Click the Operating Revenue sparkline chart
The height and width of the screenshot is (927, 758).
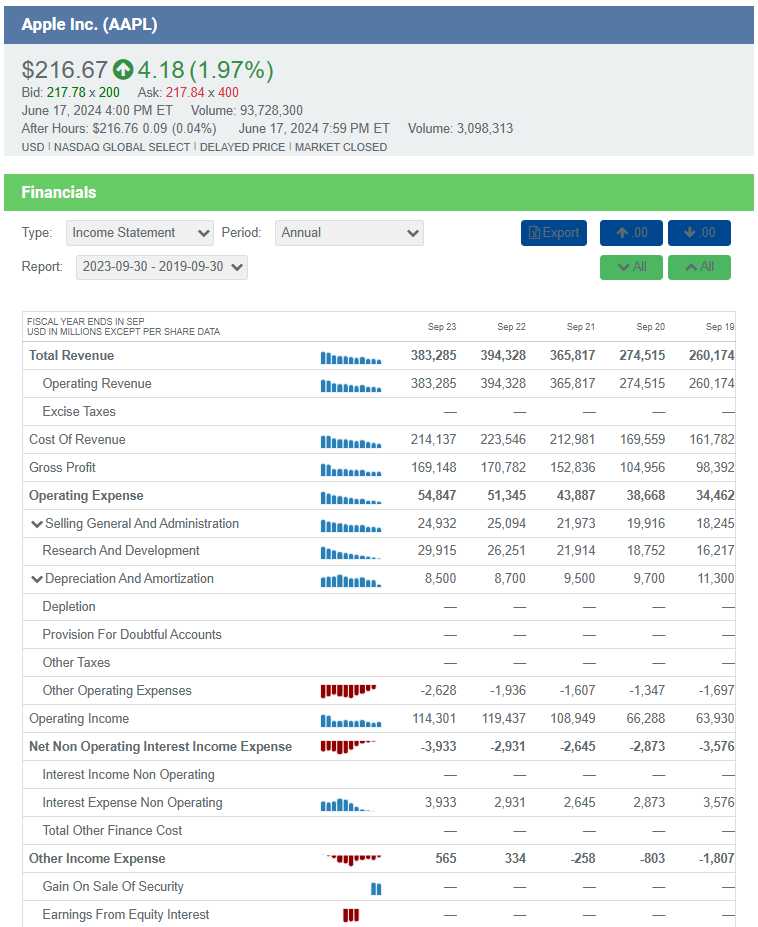pyautogui.click(x=351, y=386)
